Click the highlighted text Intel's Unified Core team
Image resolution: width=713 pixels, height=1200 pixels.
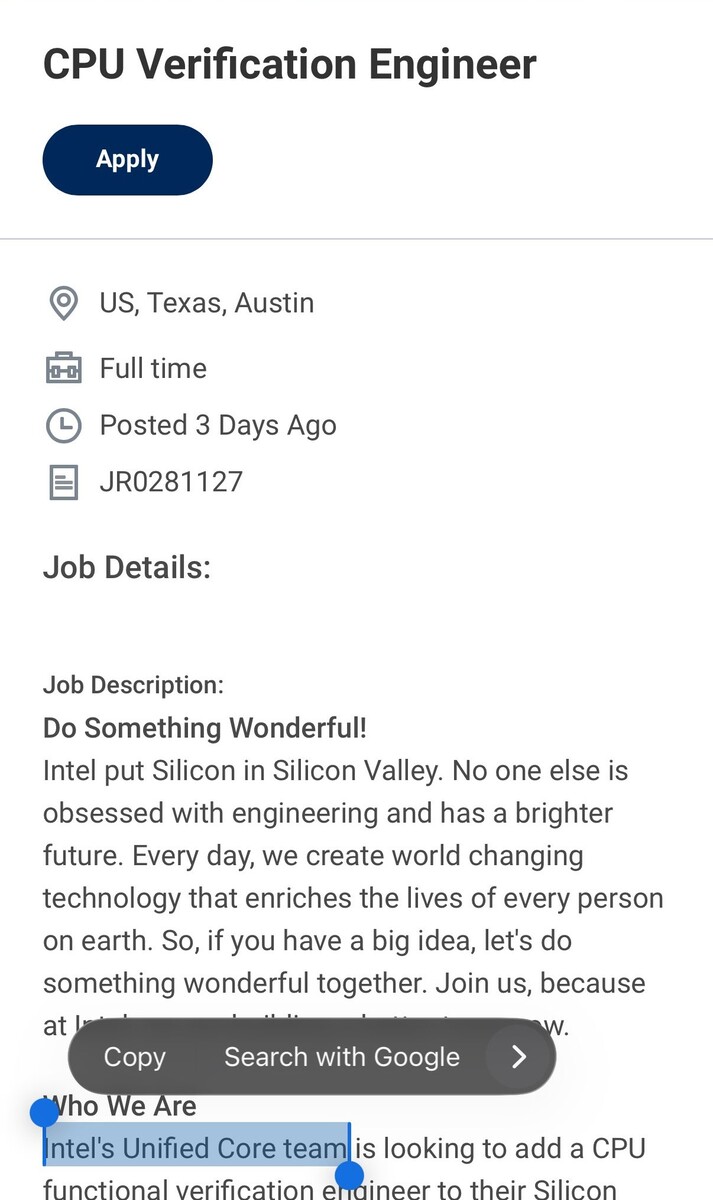[x=195, y=1148]
